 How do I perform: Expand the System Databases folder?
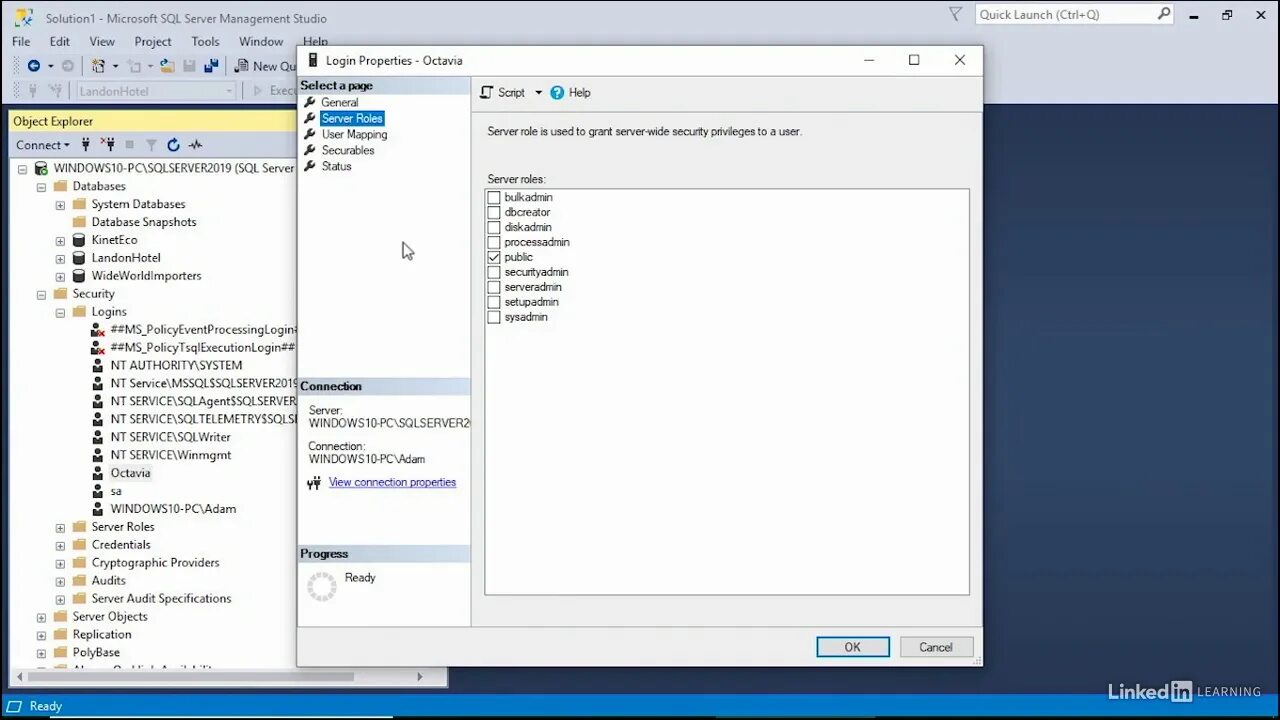[60, 204]
